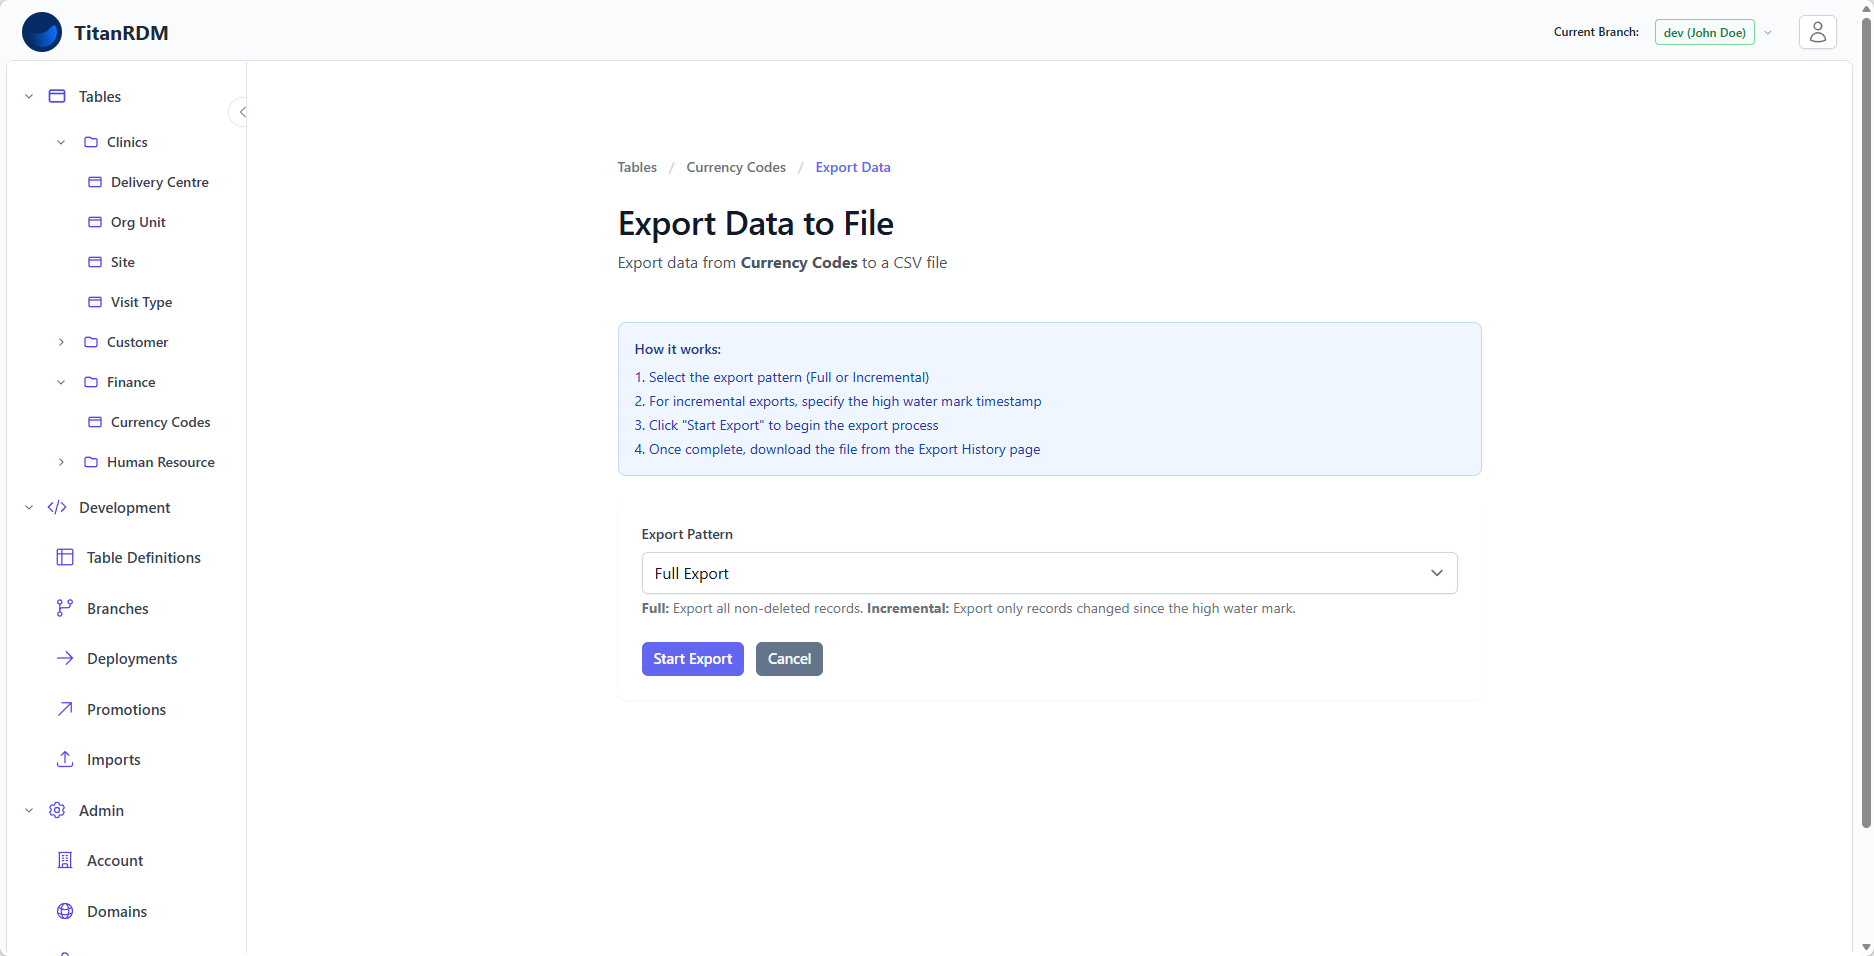Click the page vertical scrollbar

[x=1866, y=422]
